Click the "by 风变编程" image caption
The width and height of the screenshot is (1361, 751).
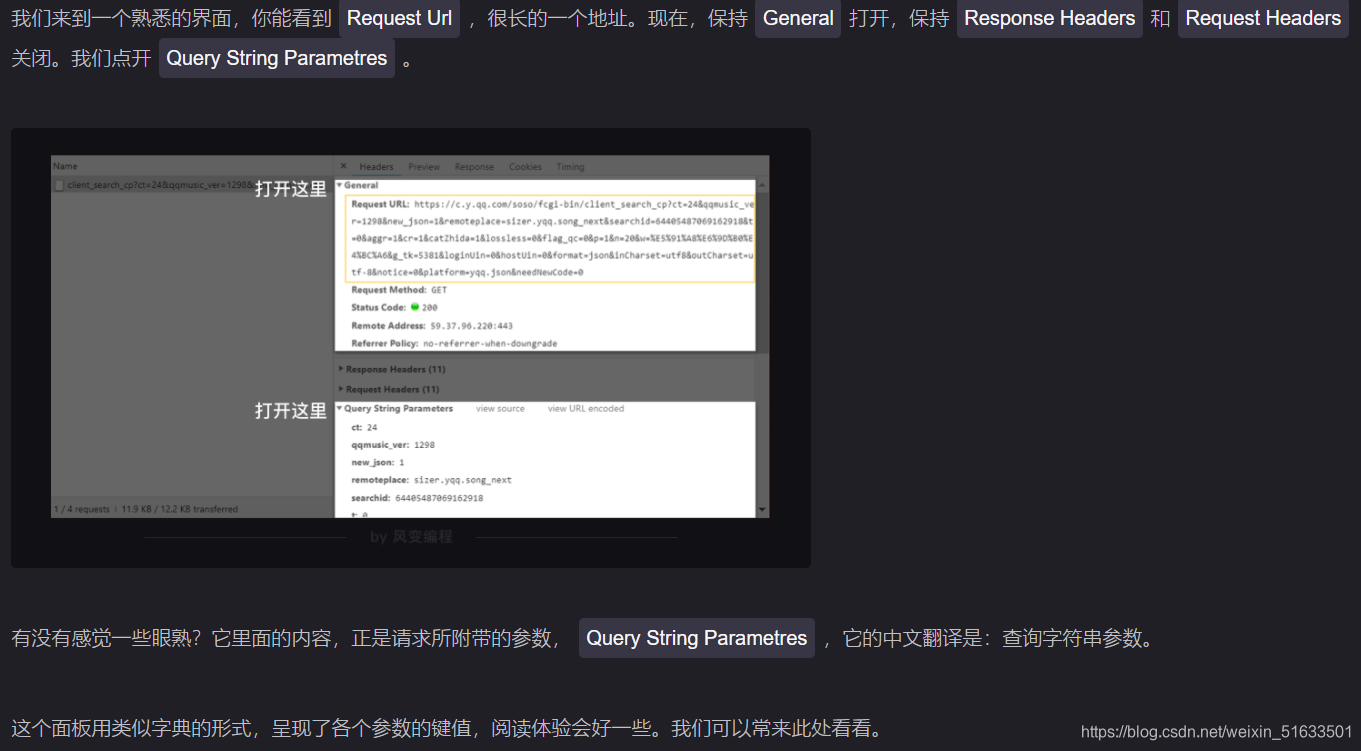click(x=411, y=537)
